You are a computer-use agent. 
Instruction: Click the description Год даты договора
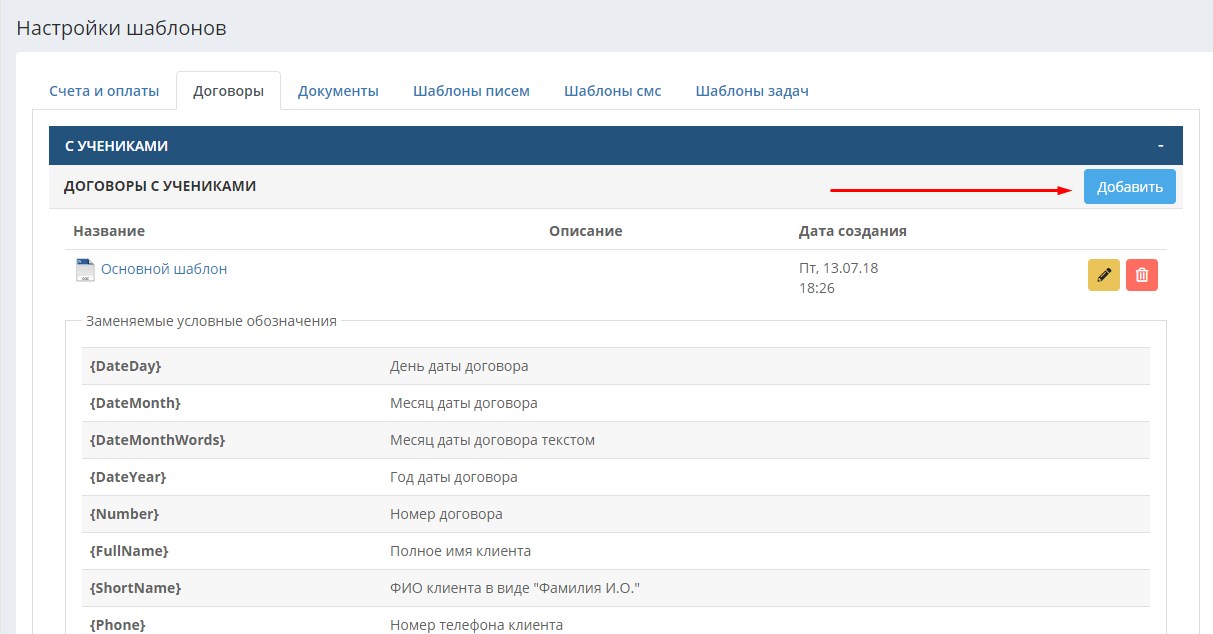click(454, 477)
